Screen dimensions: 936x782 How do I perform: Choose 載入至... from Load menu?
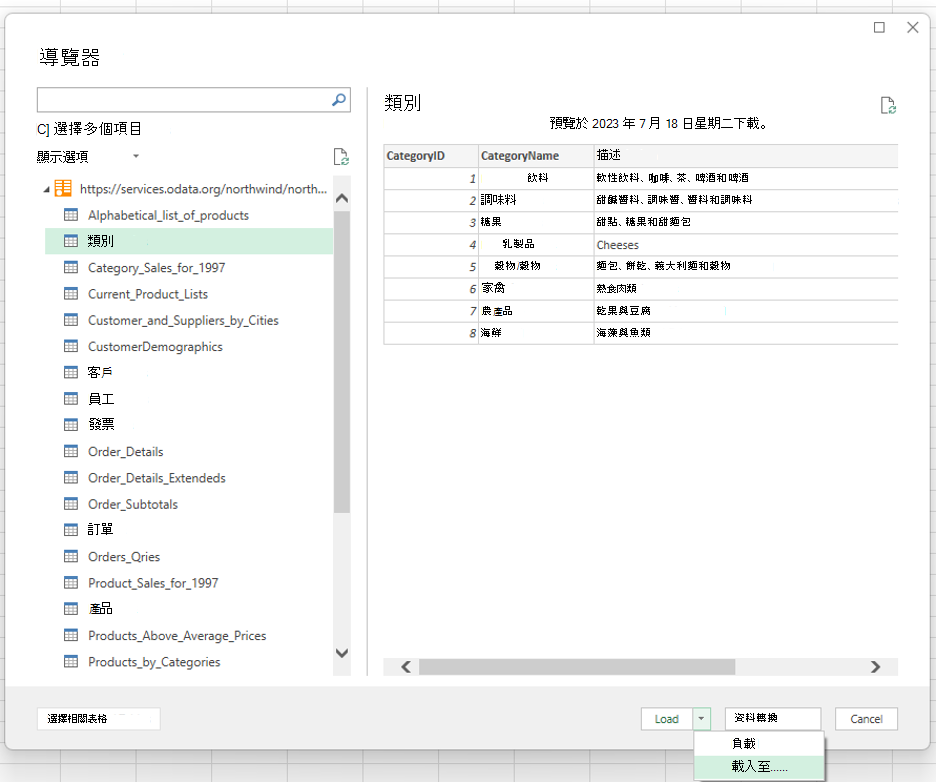click(x=759, y=766)
